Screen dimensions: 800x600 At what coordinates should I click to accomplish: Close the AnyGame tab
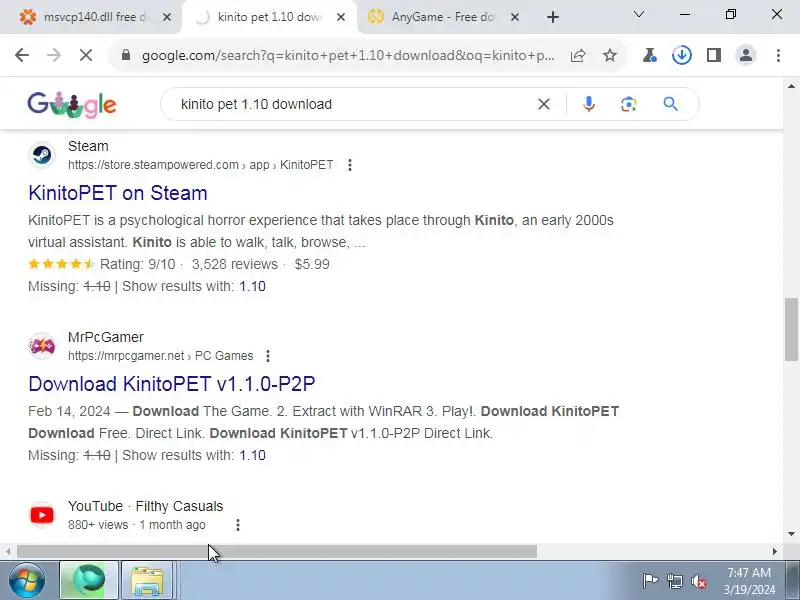click(515, 17)
